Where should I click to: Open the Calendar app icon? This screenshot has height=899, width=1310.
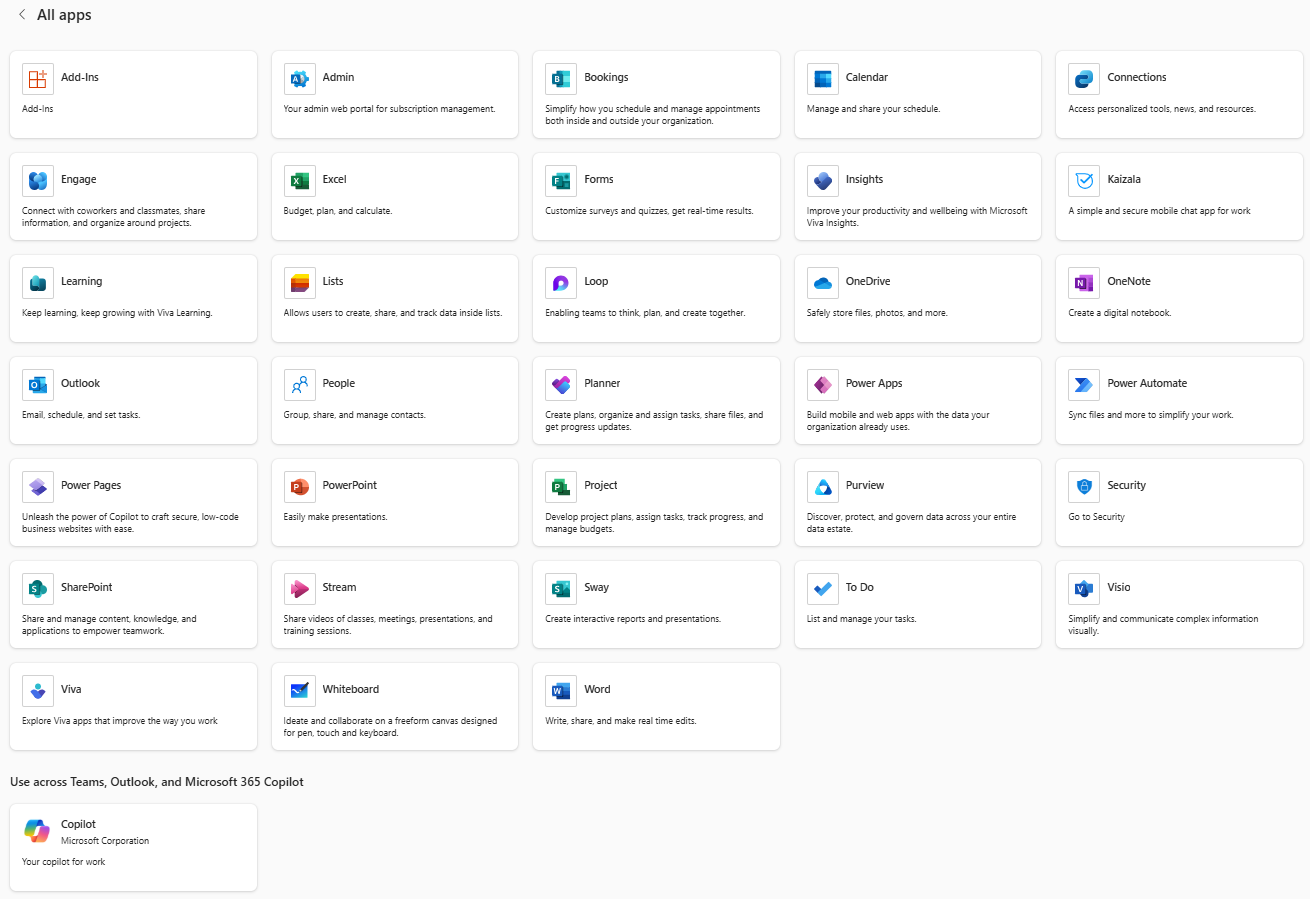823,79
